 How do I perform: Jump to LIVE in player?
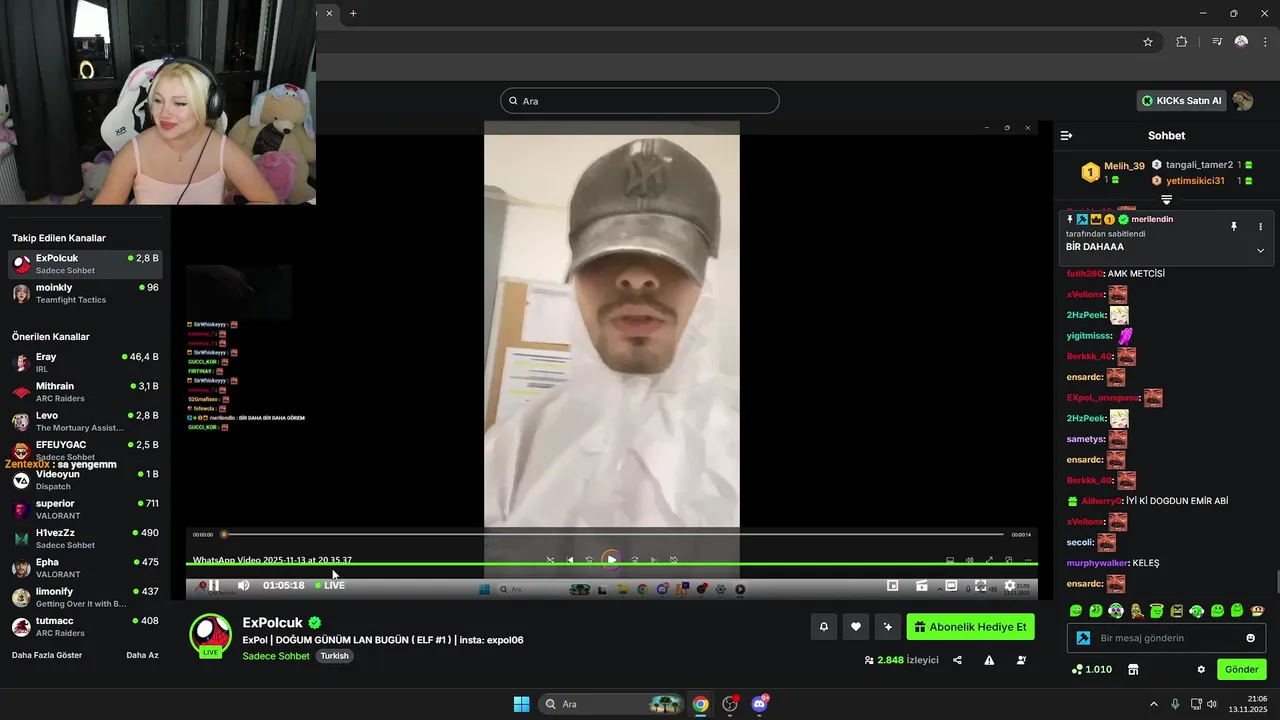[330, 585]
